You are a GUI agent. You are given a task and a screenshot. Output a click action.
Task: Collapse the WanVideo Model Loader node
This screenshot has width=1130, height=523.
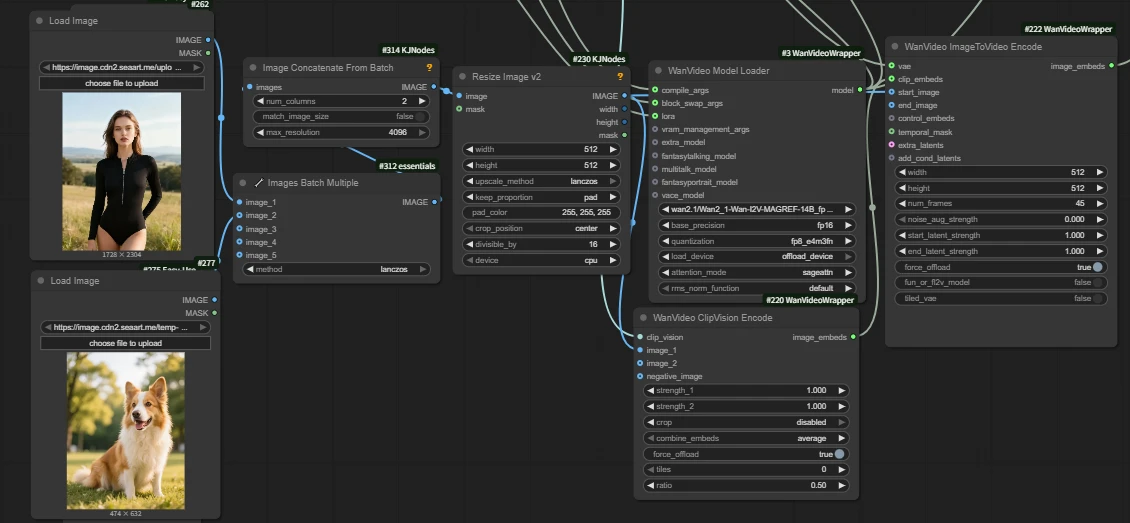tap(657, 71)
